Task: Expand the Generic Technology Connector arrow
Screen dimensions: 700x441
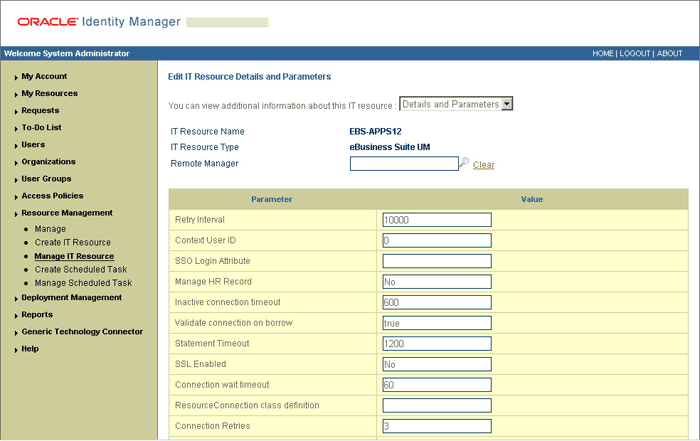Action: pyautogui.click(x=16, y=333)
